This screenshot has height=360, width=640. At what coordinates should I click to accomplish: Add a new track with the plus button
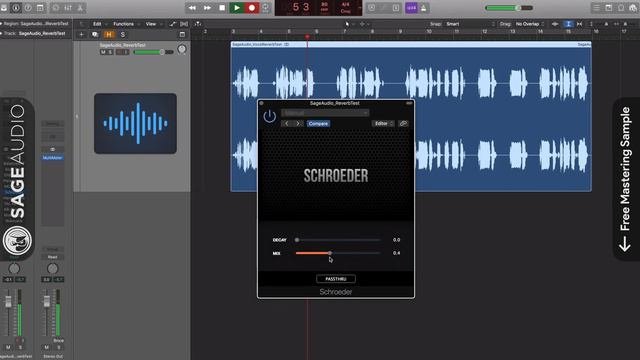click(81, 35)
